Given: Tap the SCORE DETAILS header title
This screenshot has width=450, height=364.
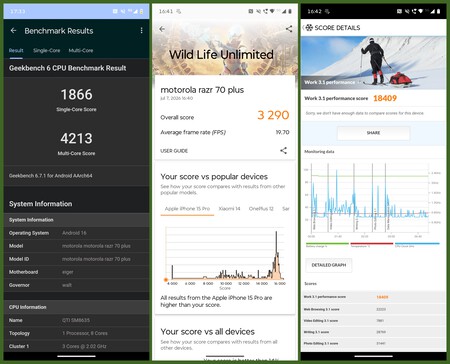Looking at the screenshot, I should tap(337, 28).
